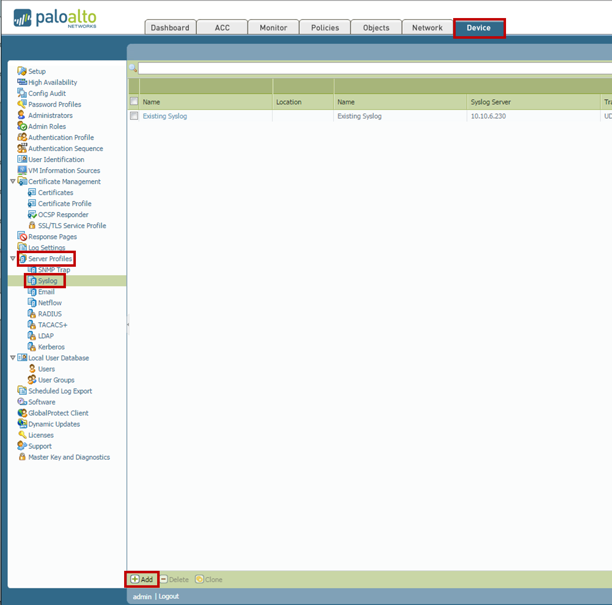
Task: Open the GlobalProtect Client icon
Action: point(22,413)
